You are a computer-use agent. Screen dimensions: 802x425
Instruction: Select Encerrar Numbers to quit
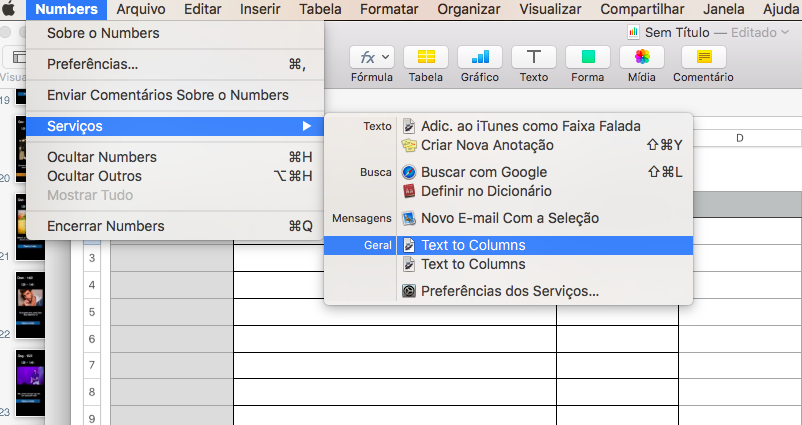click(175, 226)
